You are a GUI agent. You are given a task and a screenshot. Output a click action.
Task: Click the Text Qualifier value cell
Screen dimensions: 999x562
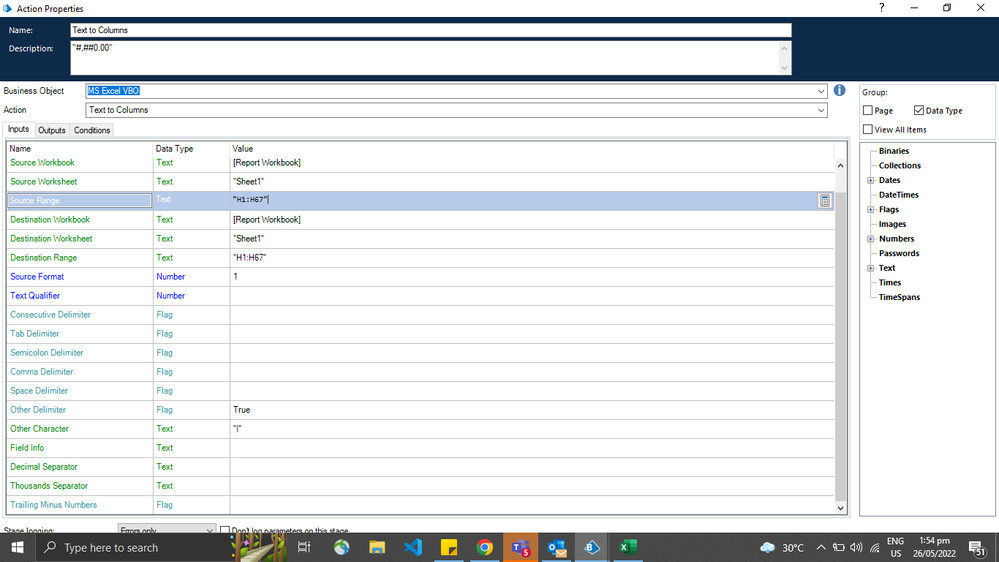coord(531,296)
